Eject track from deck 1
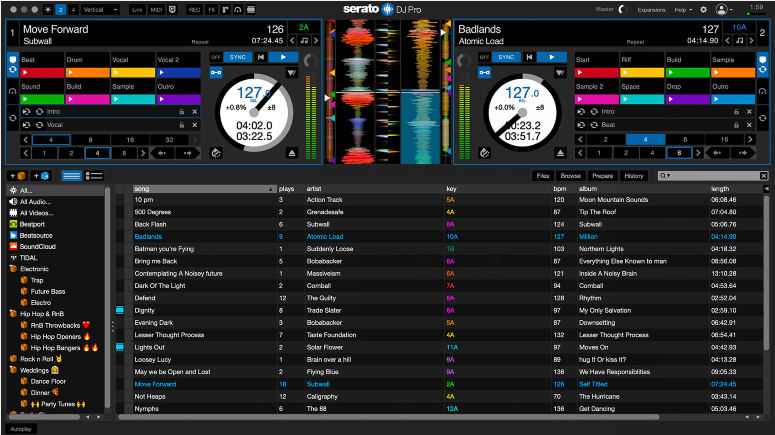775x435 pixels. (292, 153)
